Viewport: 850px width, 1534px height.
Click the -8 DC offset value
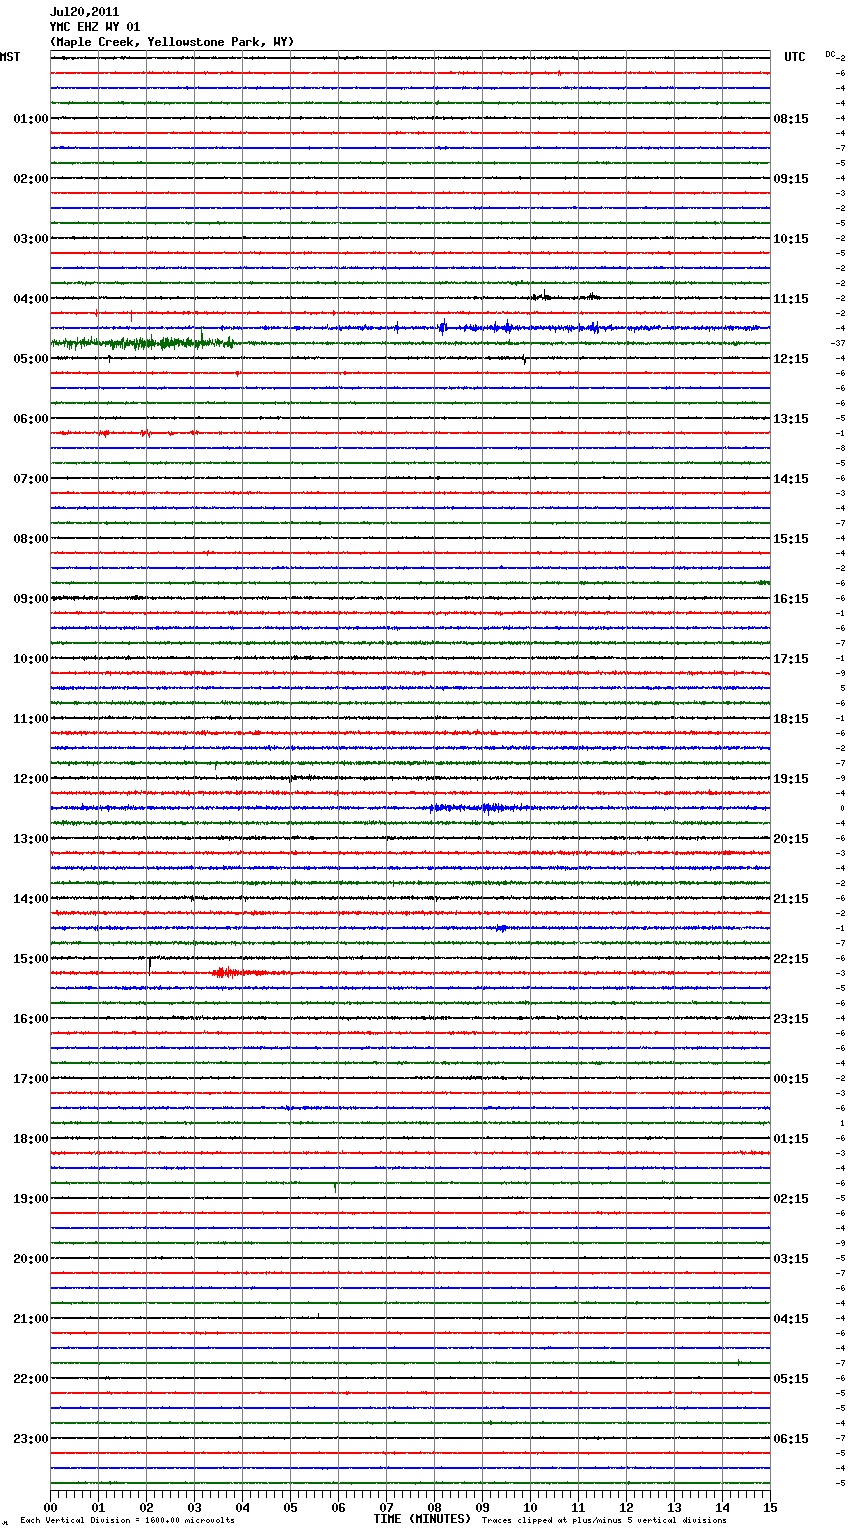[x=841, y=449]
